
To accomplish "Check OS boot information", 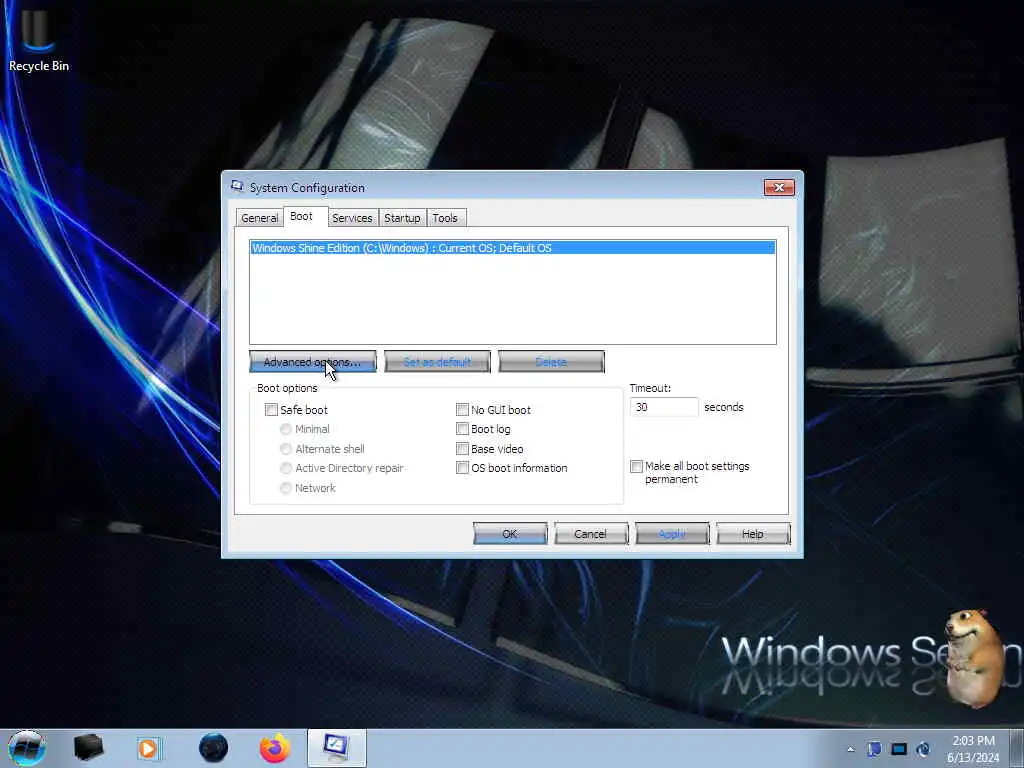I will (x=462, y=468).
